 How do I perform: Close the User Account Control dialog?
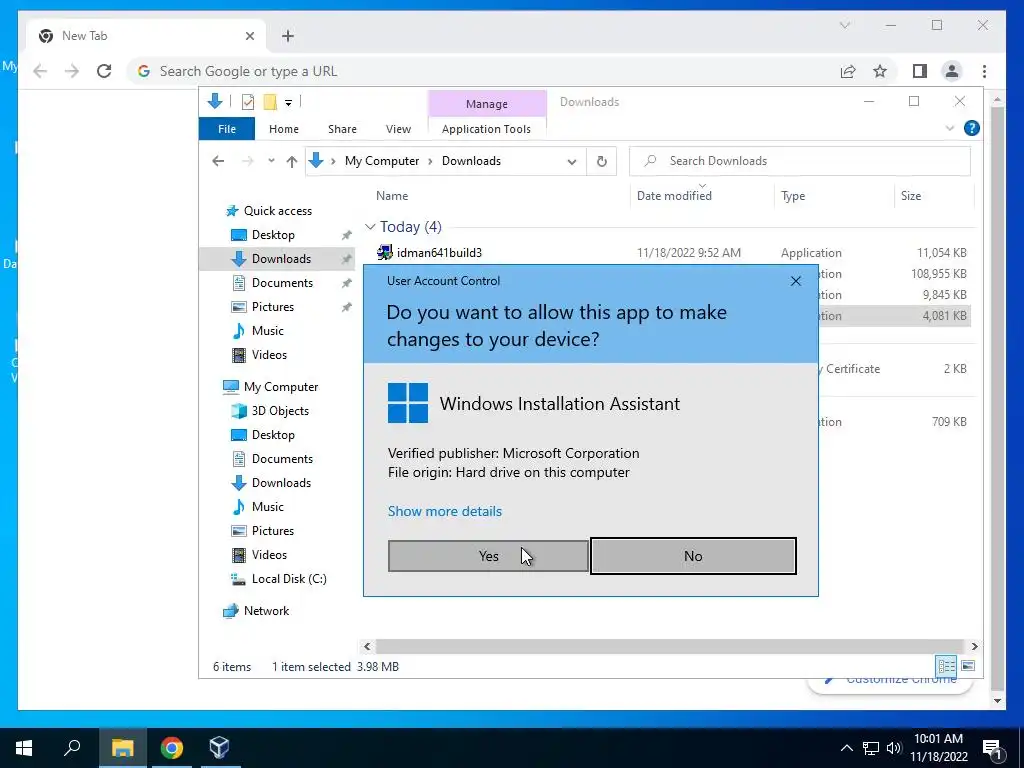click(x=795, y=281)
